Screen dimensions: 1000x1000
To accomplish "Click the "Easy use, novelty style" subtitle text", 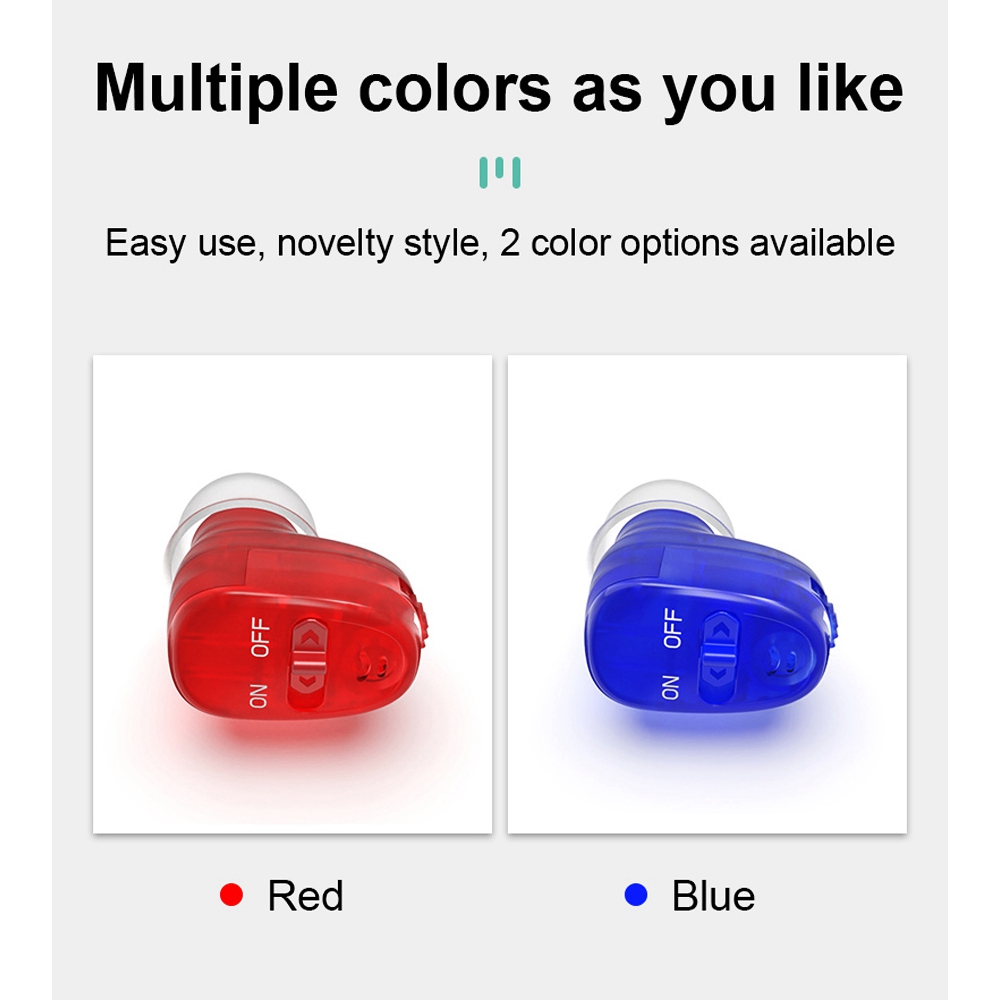I will (x=499, y=243).
